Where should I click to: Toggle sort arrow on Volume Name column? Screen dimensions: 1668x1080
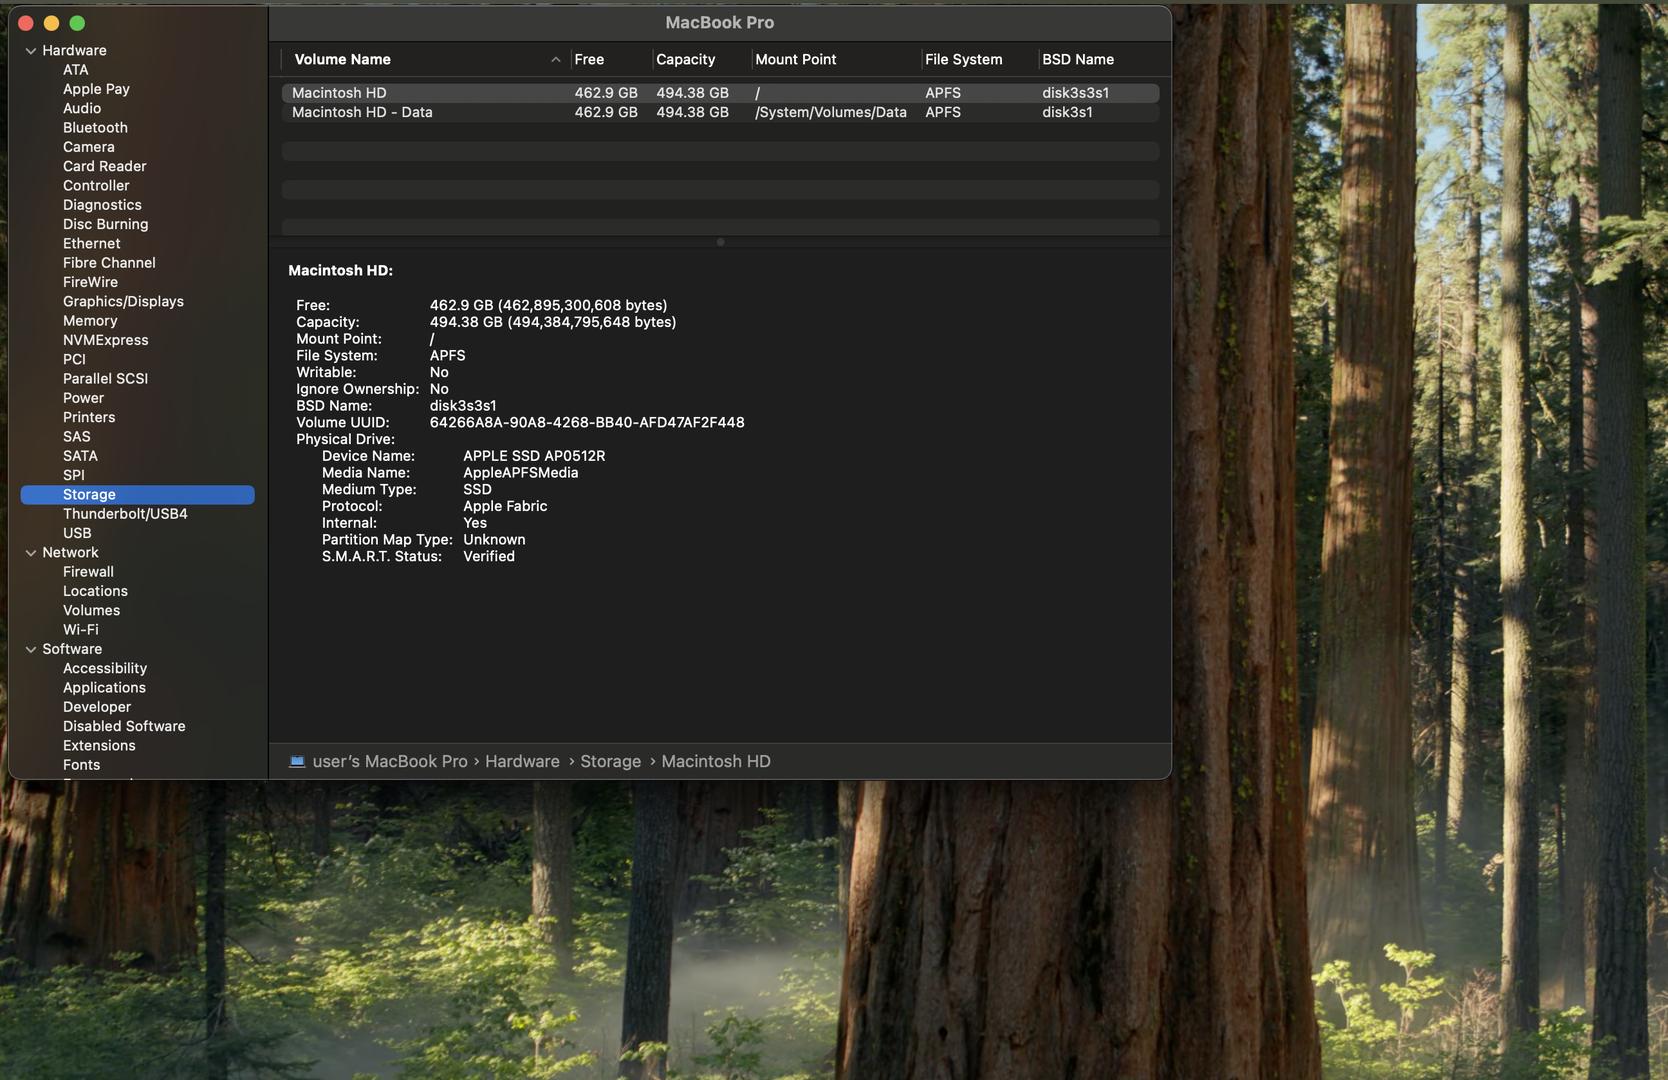pos(555,60)
